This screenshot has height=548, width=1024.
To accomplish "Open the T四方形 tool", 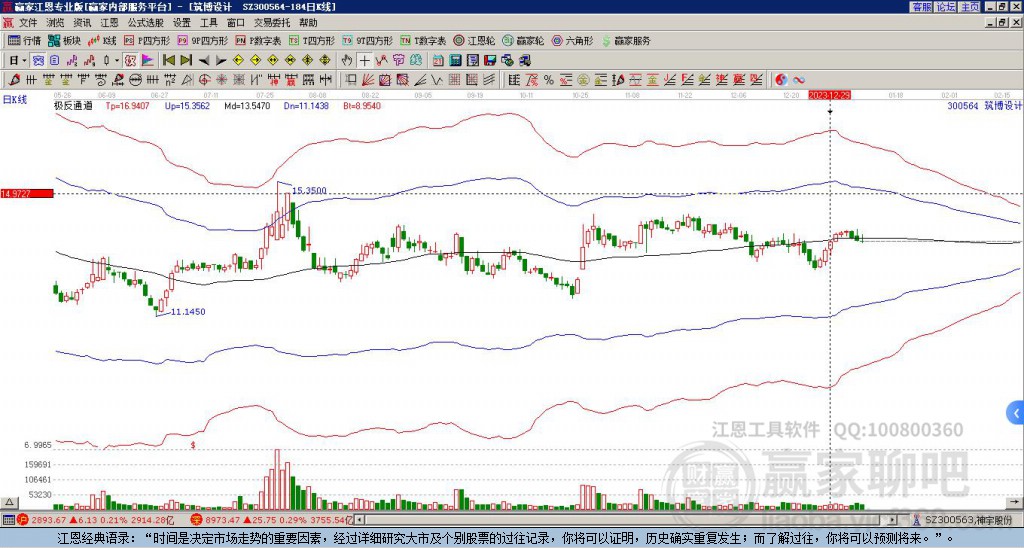I will tap(312, 40).
